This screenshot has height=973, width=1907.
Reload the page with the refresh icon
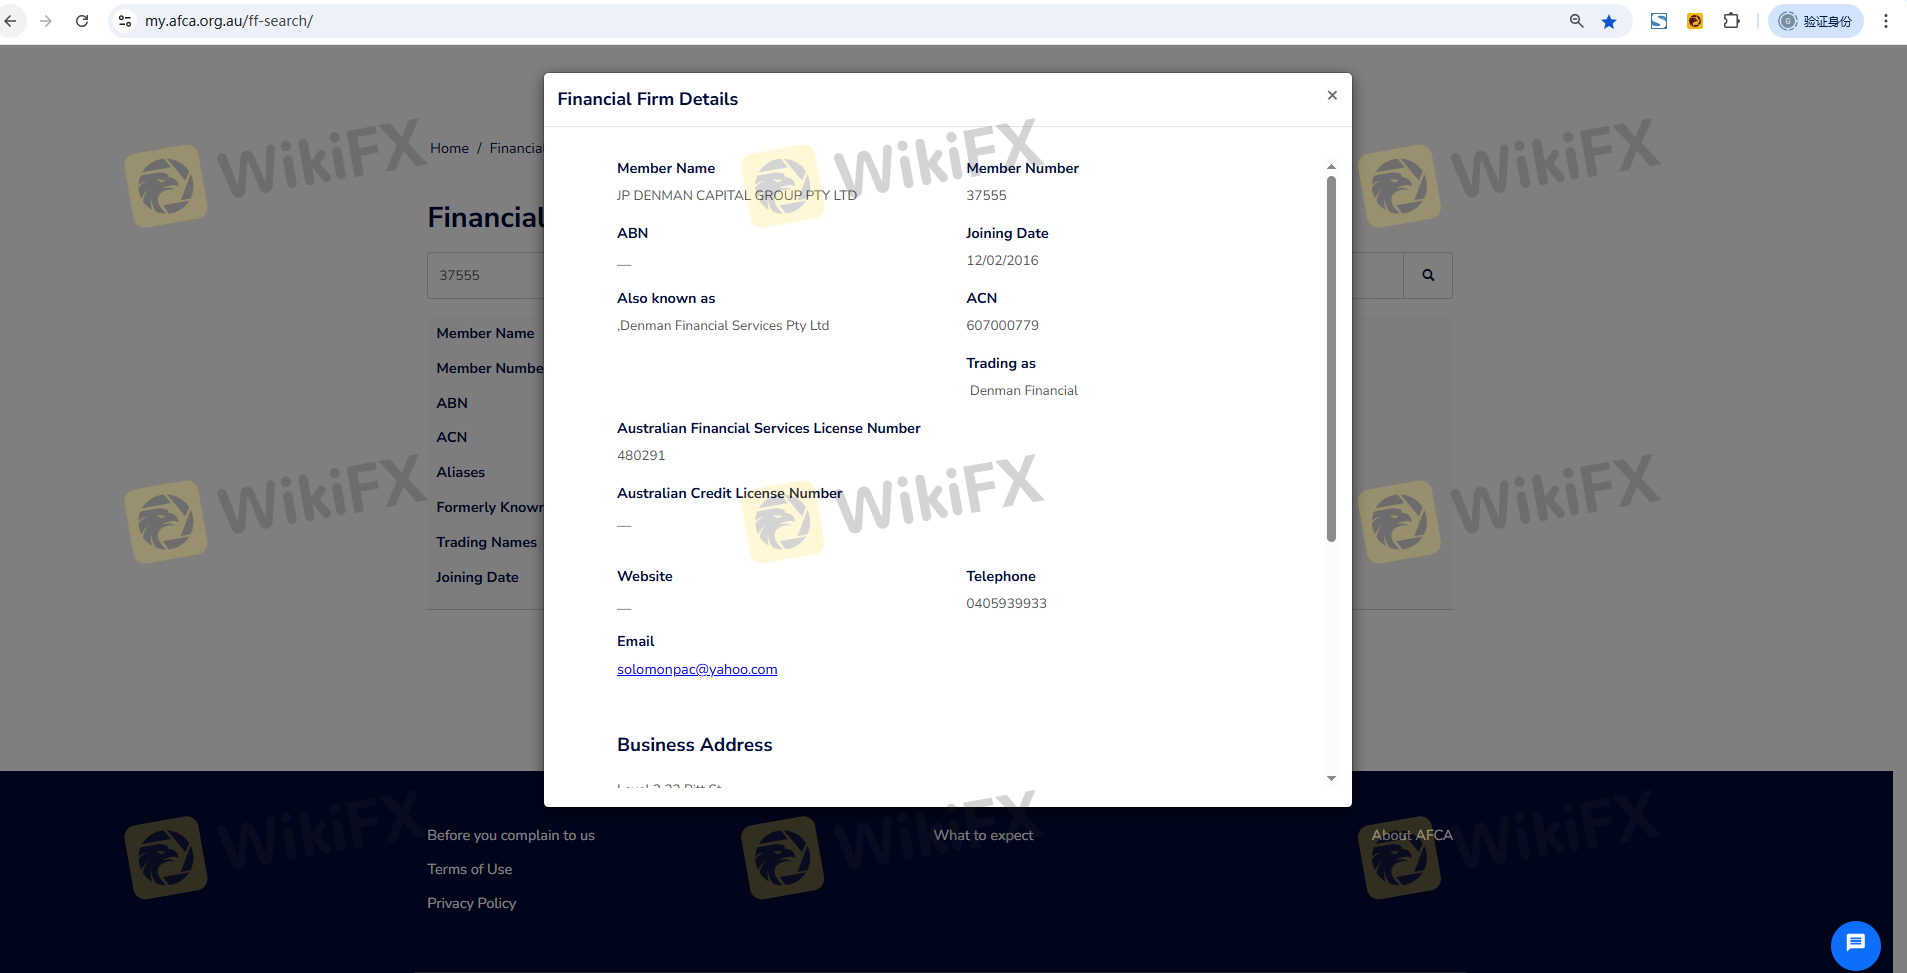pos(82,21)
